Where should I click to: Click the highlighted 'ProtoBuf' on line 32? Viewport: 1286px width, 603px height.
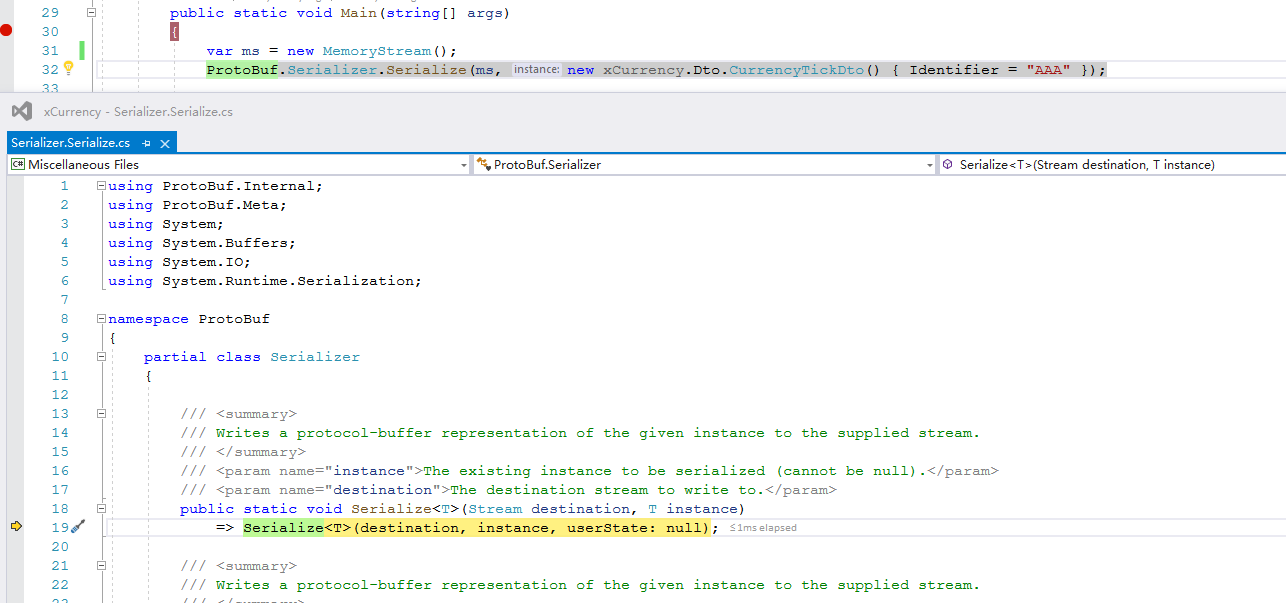click(243, 70)
